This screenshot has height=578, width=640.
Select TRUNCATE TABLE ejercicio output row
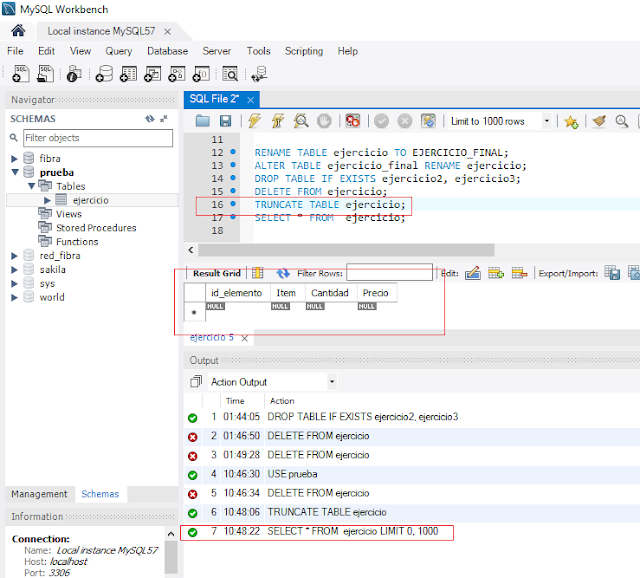[412, 512]
